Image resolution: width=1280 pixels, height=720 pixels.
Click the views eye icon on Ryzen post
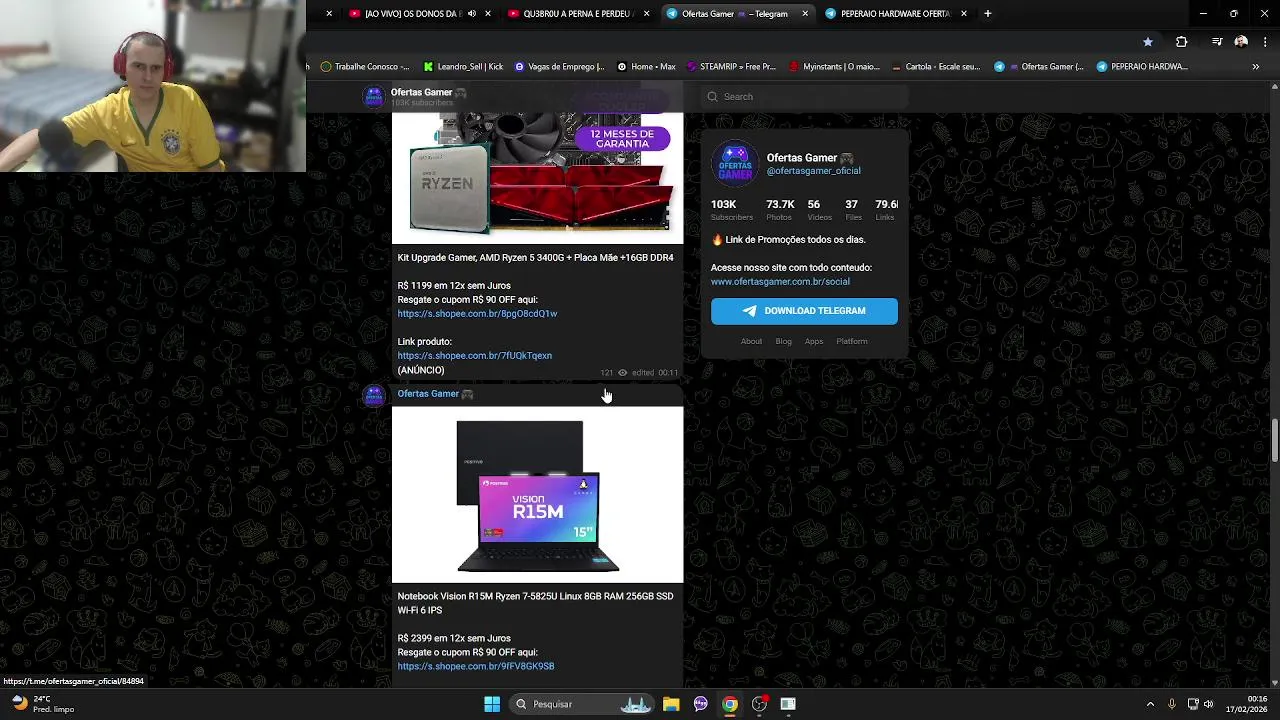coord(622,373)
